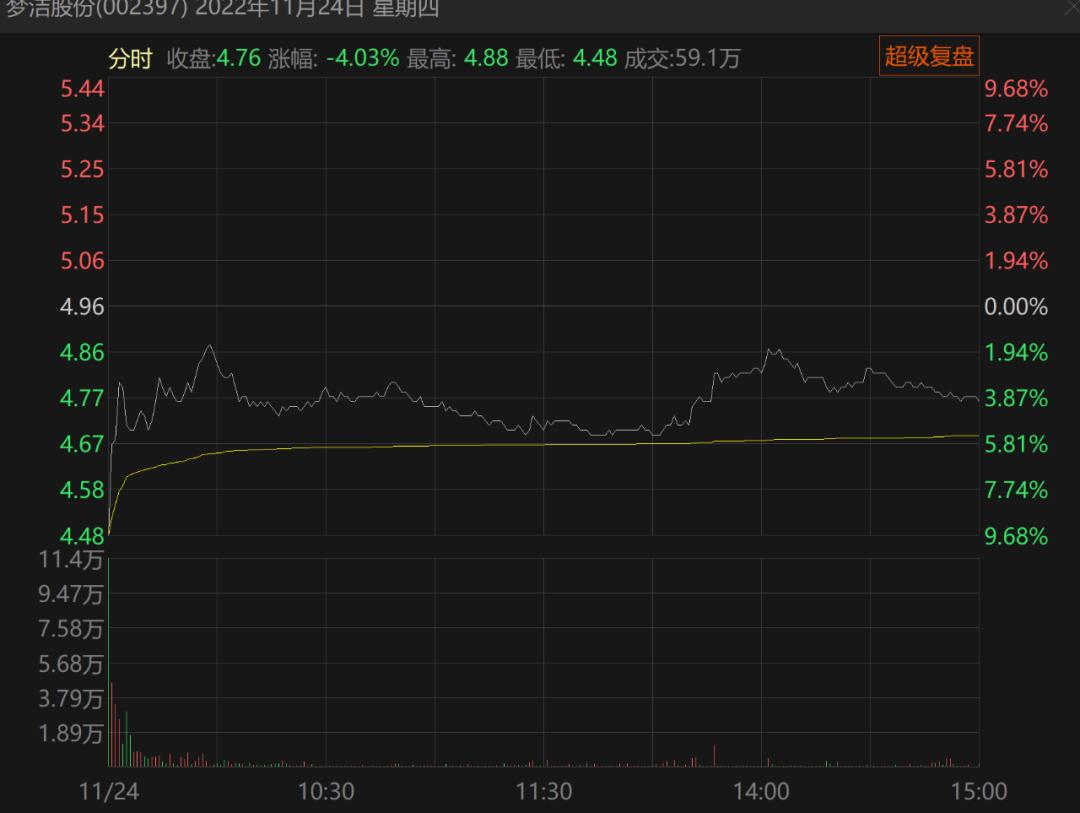
Task: Click the 4.67 price axis label
Action: tap(82, 444)
